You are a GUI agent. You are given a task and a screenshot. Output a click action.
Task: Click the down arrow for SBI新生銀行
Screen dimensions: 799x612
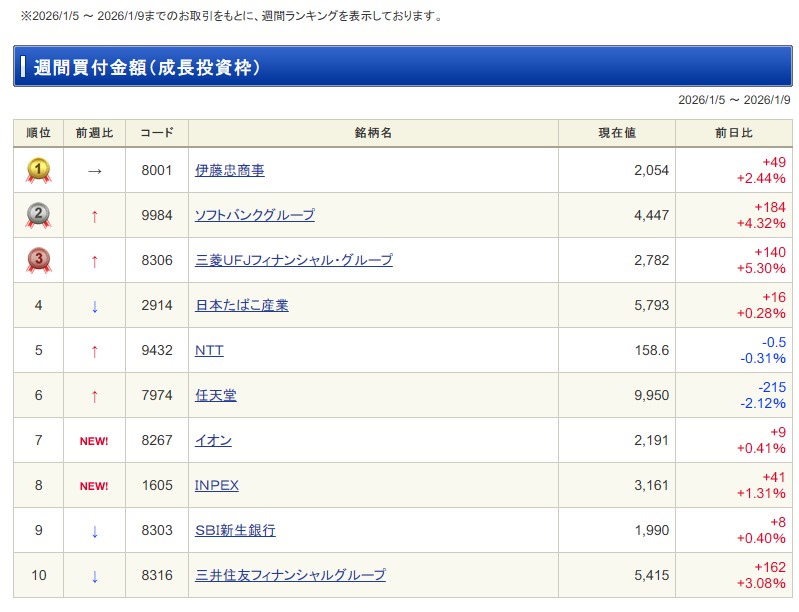pos(94,531)
